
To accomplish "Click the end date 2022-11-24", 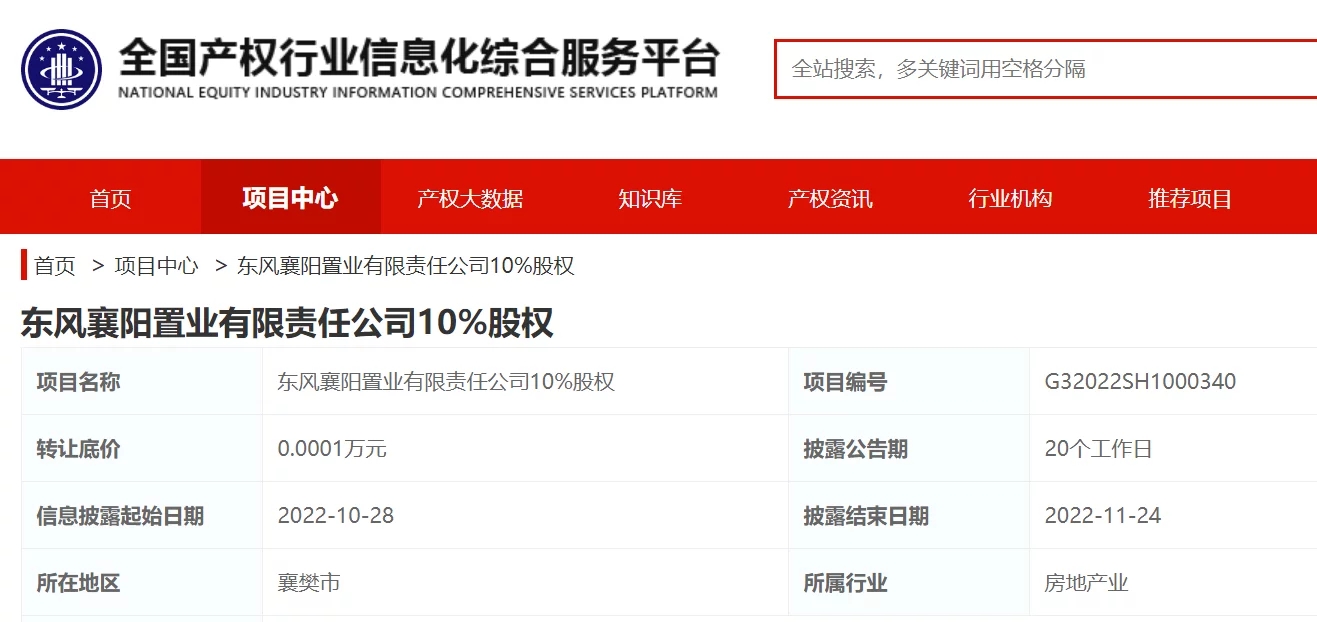I will (1103, 516).
